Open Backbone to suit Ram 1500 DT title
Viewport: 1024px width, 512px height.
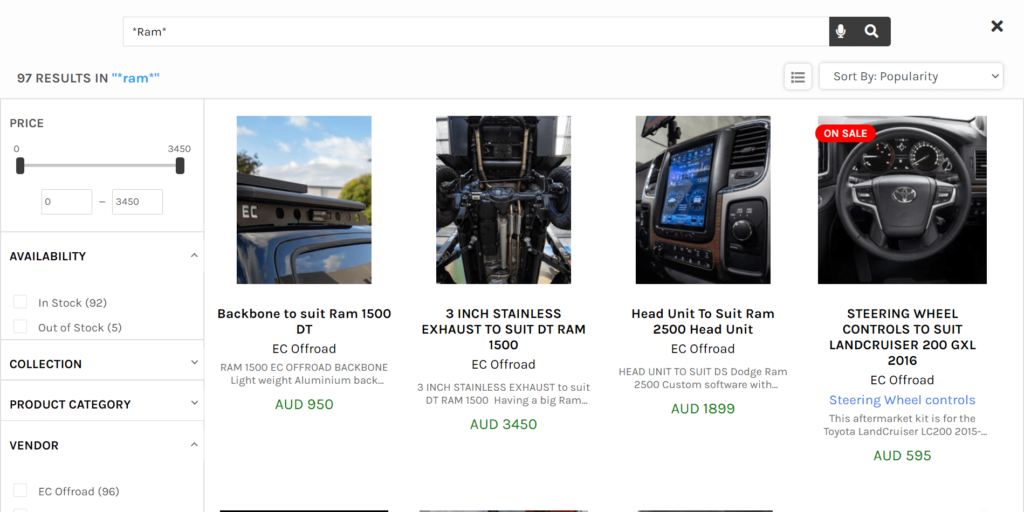304,321
